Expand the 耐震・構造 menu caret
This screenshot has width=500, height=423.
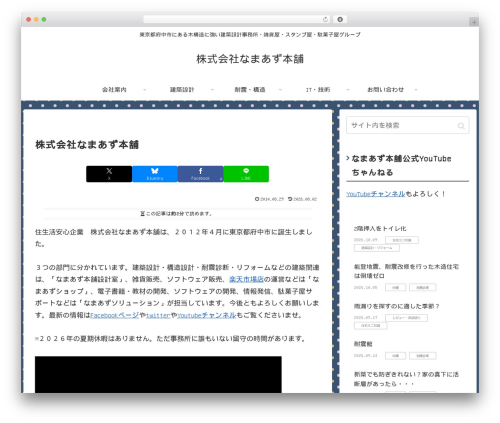280,90
